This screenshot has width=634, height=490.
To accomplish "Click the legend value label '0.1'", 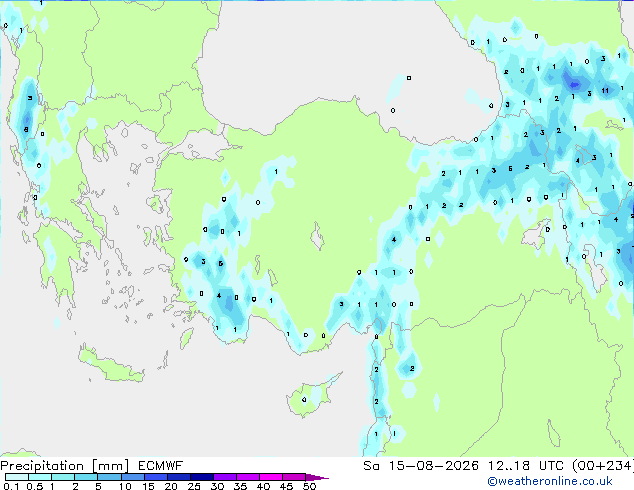I will click(11, 486).
